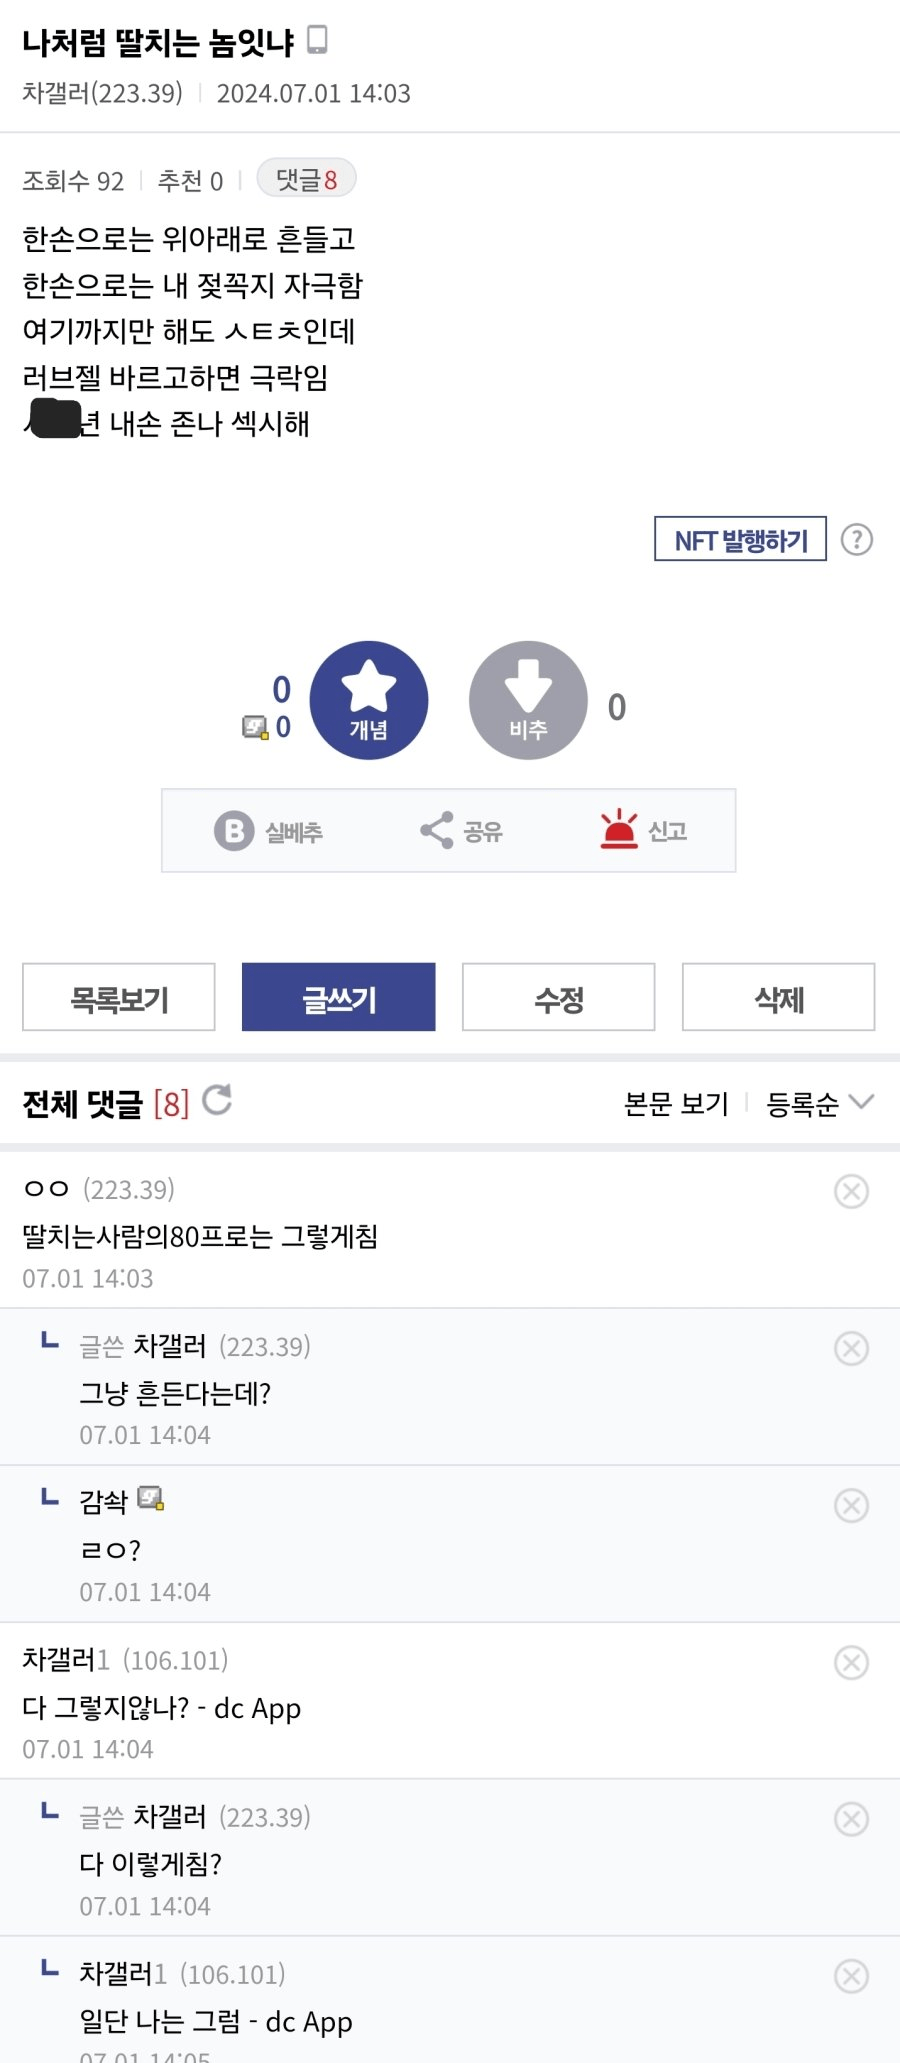Screen dimensions: 900x2063
Task: Open the 공유 share icon
Action: [x=436, y=830]
